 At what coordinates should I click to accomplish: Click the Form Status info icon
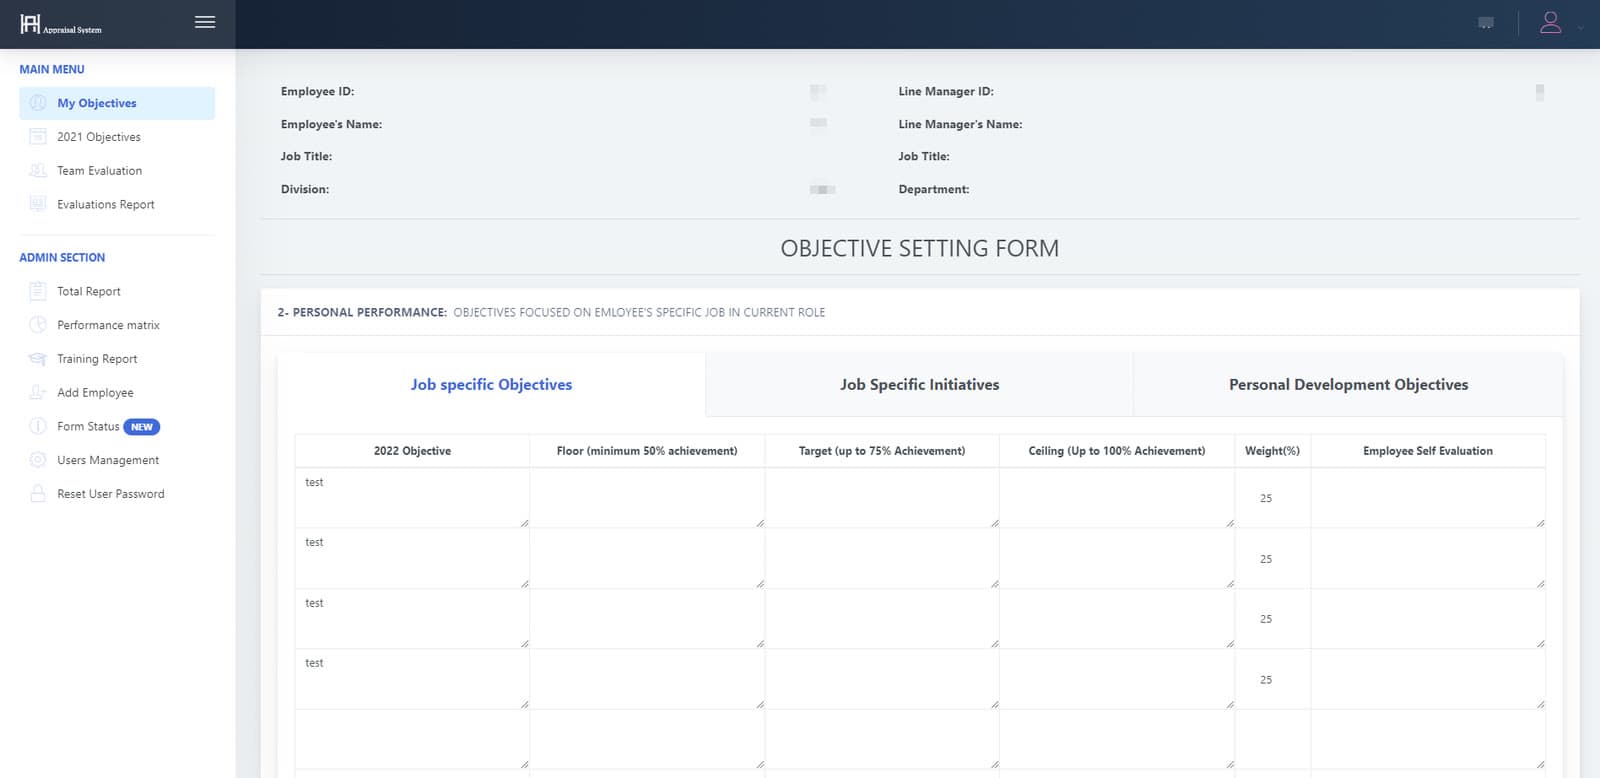pyautogui.click(x=38, y=426)
